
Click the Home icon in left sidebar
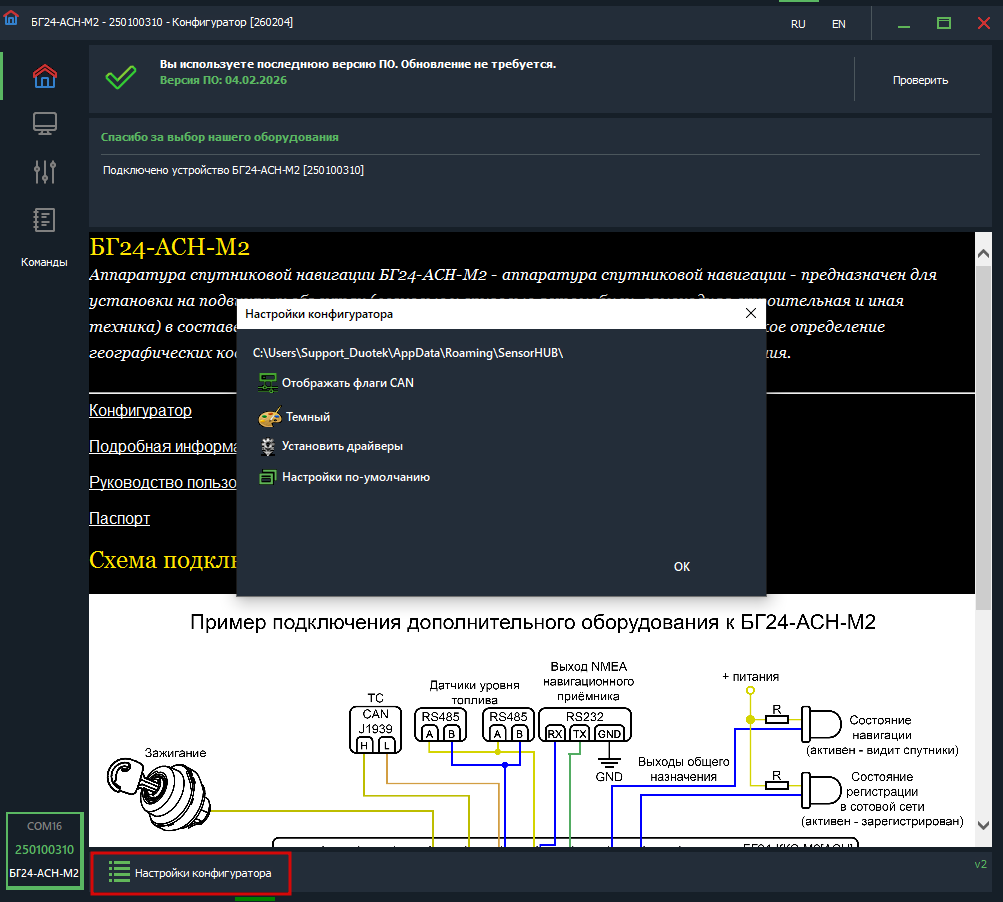[45, 76]
